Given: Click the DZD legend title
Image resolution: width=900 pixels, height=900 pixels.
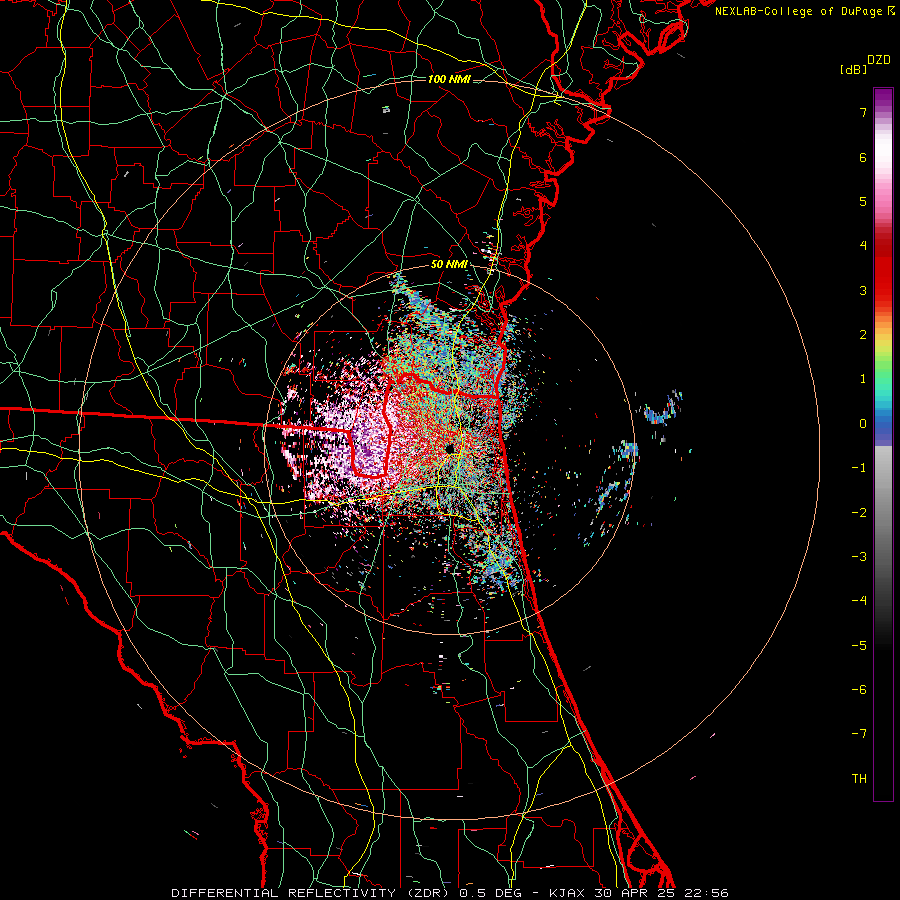Looking at the screenshot, I should [x=879, y=60].
